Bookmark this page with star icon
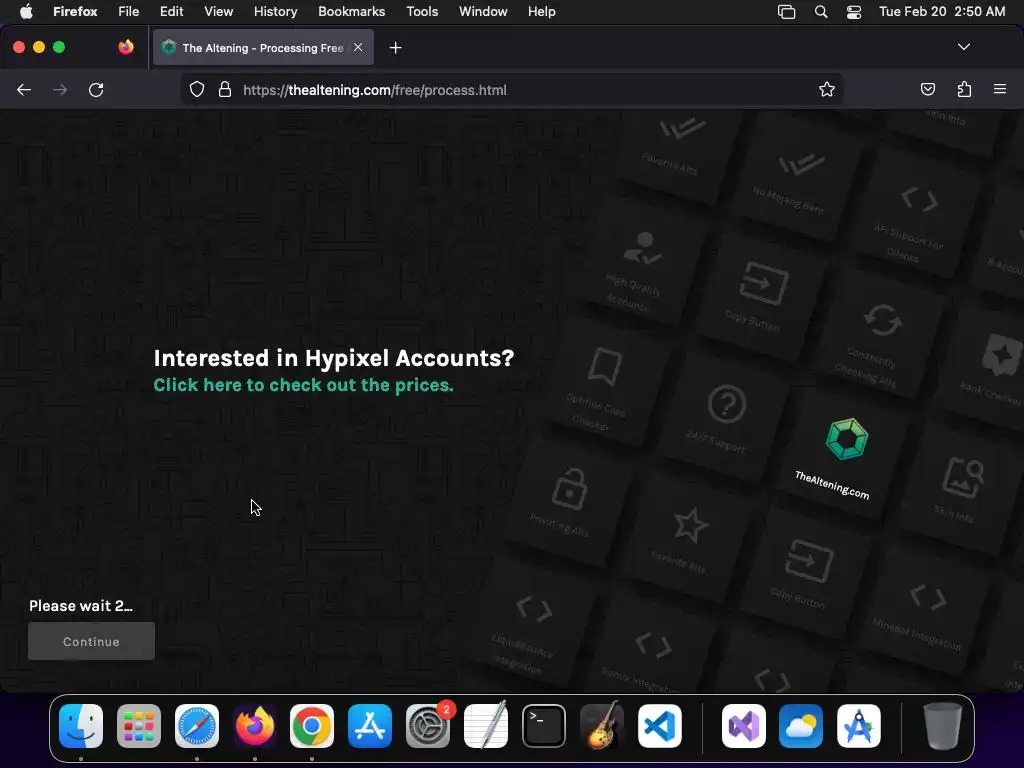Viewport: 1024px width, 768px height. pyautogui.click(x=827, y=89)
